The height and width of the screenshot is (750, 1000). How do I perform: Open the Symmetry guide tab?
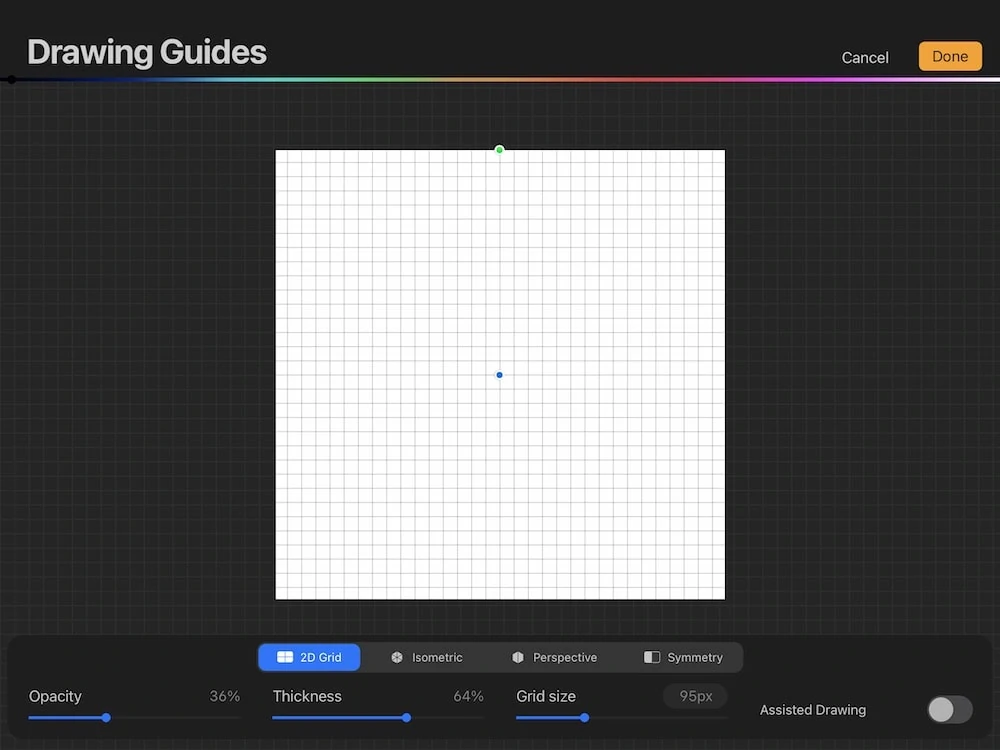(683, 658)
